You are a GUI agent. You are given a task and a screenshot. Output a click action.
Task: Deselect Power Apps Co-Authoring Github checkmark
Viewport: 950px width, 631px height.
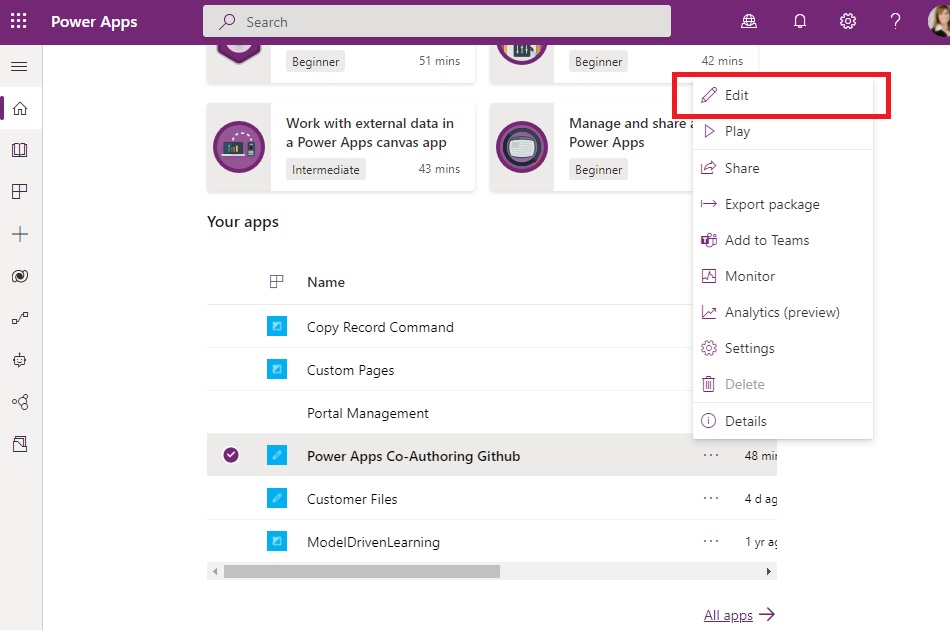(231, 455)
